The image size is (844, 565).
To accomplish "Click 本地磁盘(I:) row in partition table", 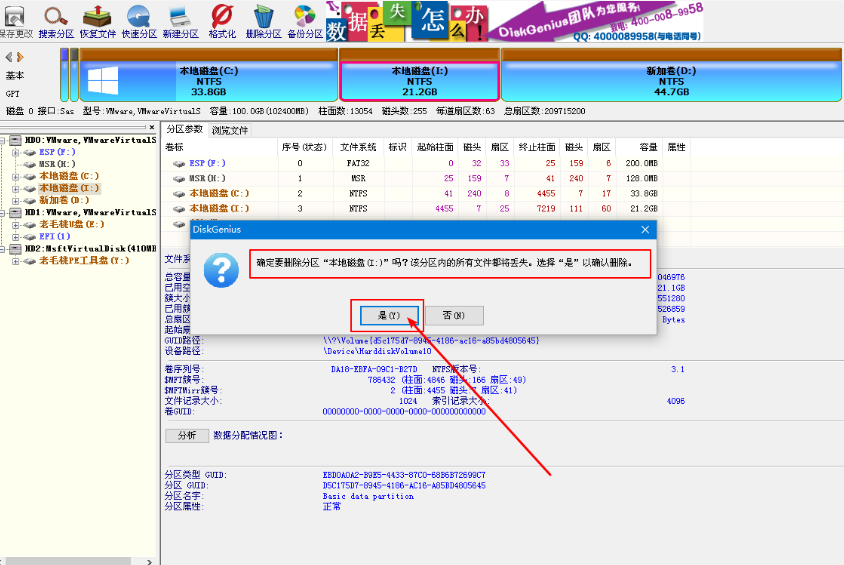I will point(425,208).
